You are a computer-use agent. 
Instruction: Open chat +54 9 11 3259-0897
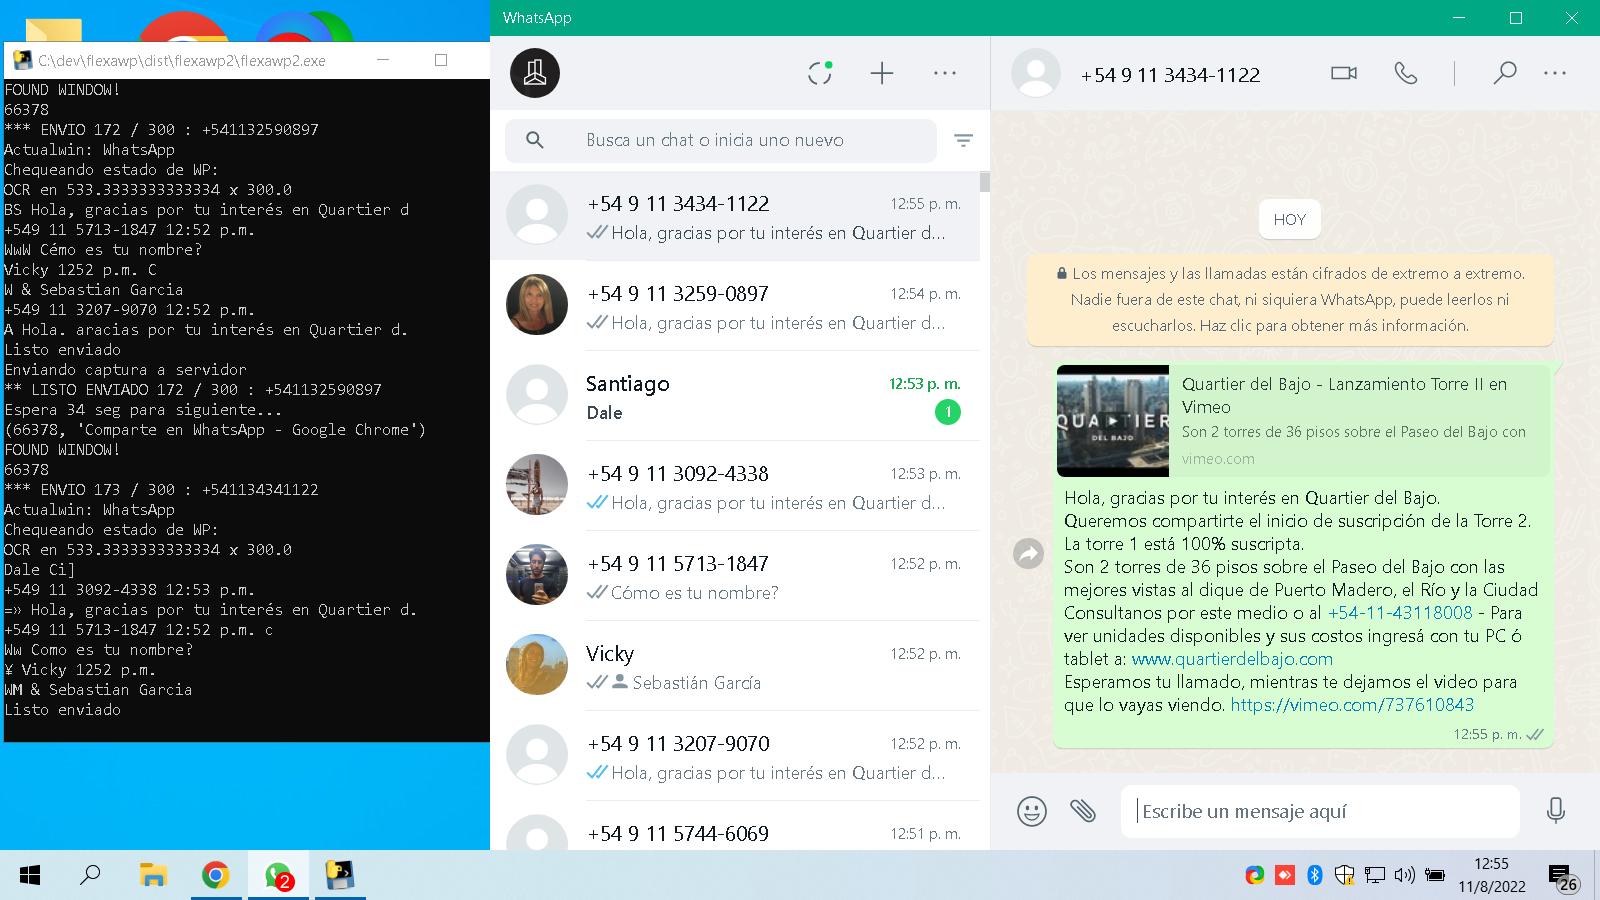click(x=735, y=307)
